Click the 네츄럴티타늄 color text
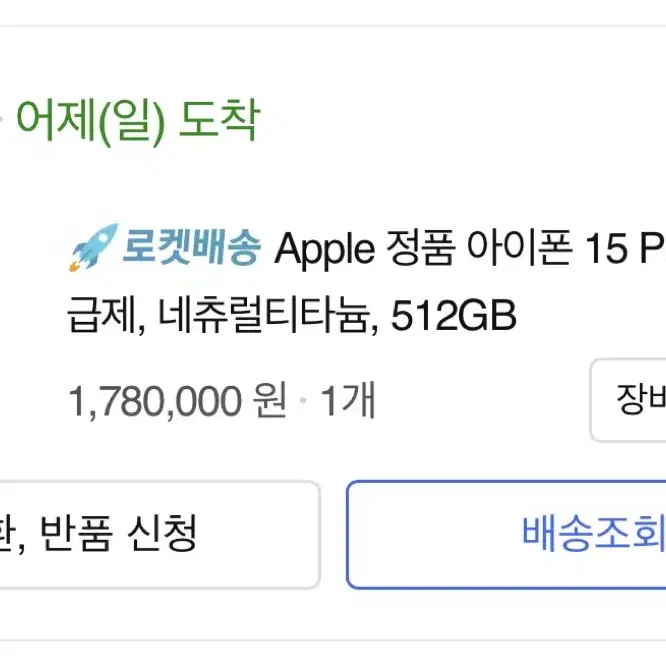Image resolution: width=666 pixels, height=666 pixels. click(263, 315)
